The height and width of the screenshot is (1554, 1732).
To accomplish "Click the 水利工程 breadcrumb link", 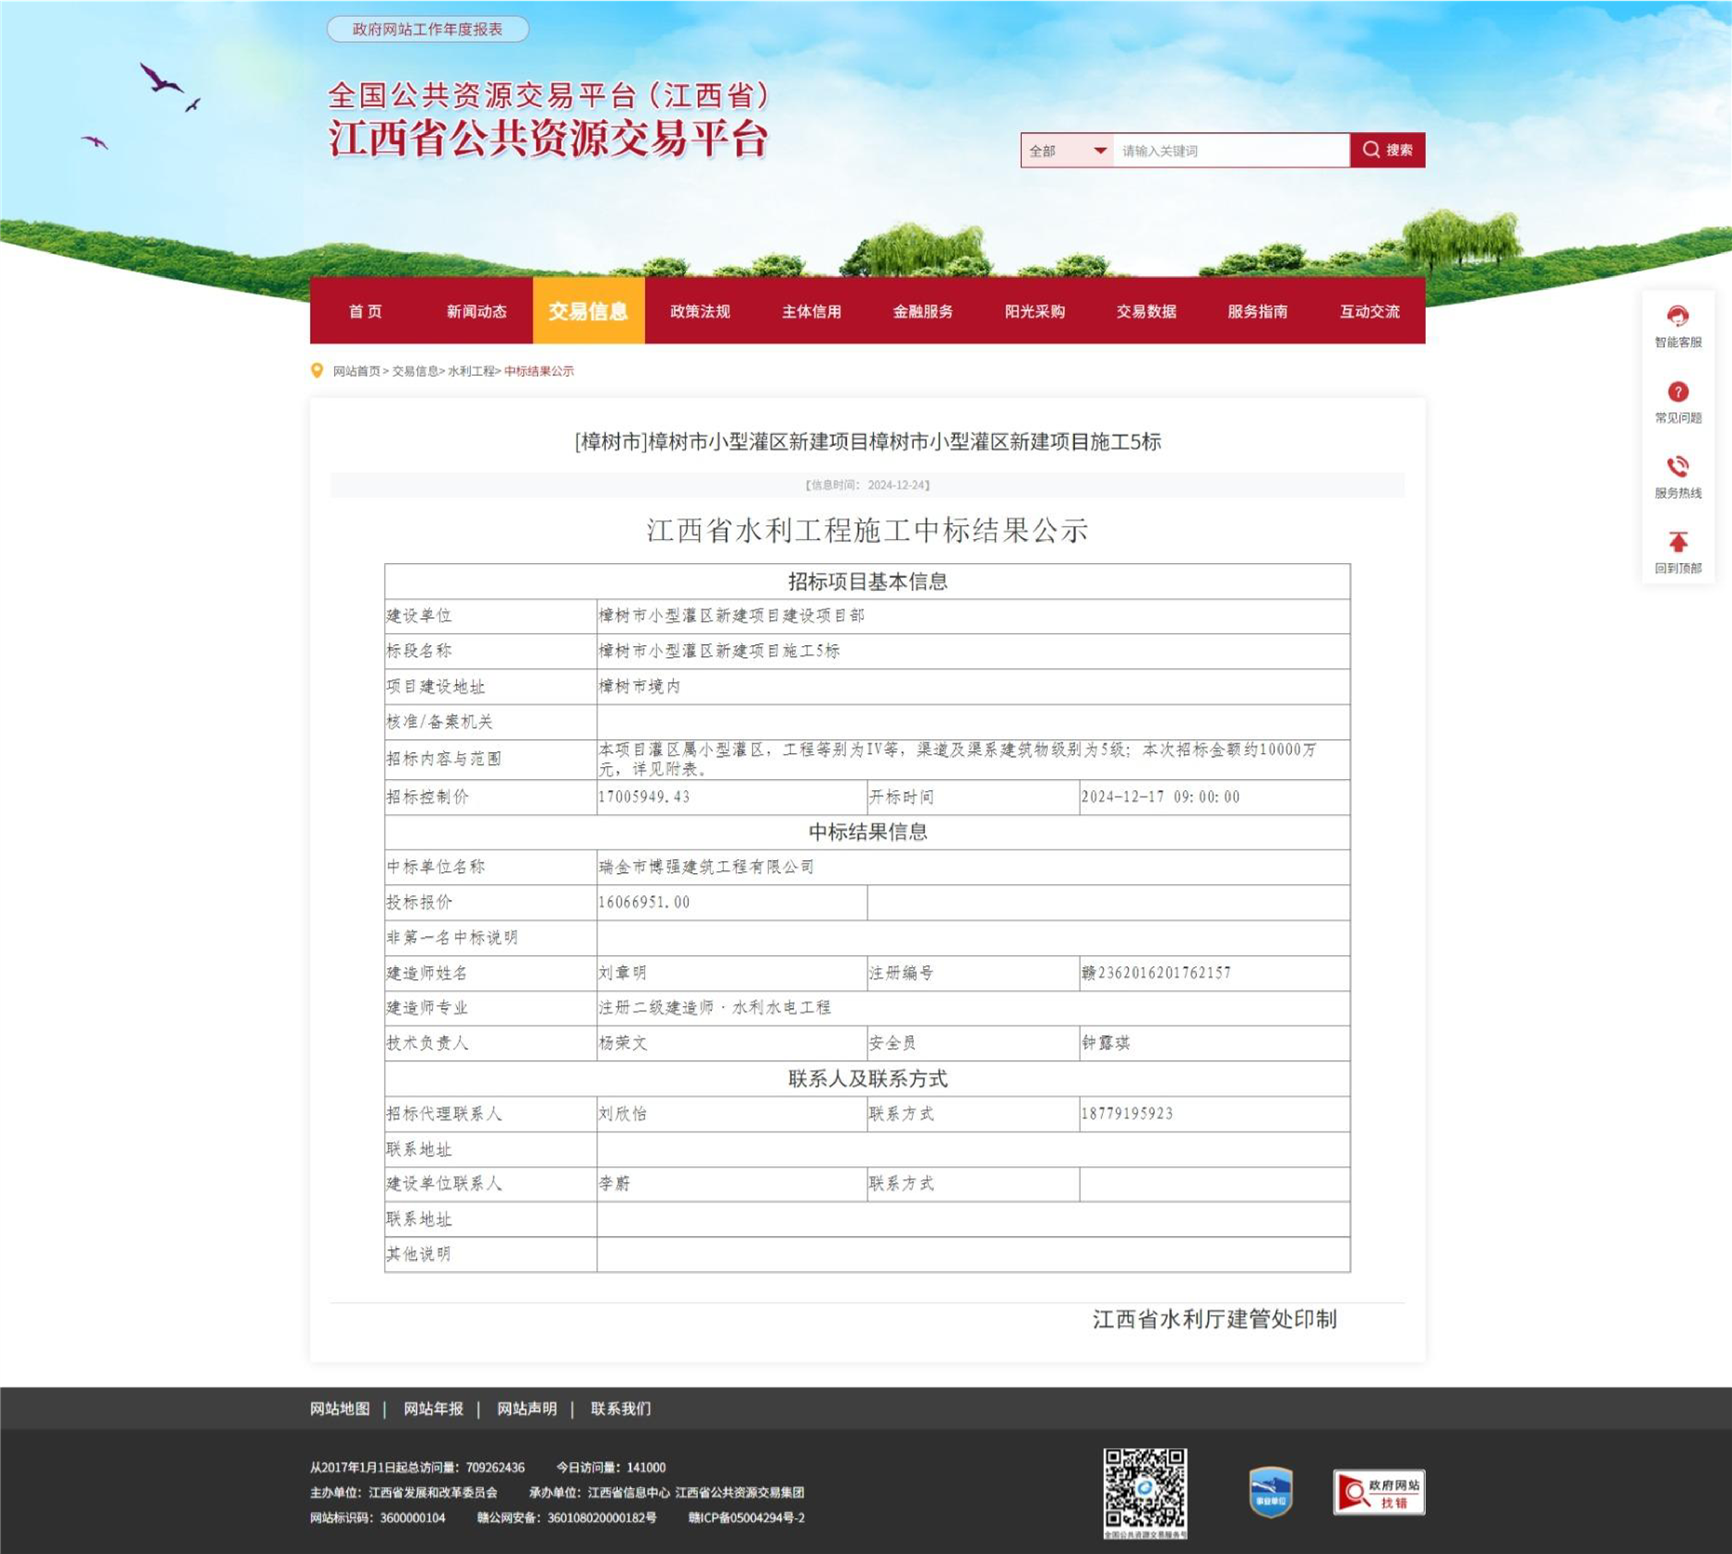I will [x=471, y=371].
